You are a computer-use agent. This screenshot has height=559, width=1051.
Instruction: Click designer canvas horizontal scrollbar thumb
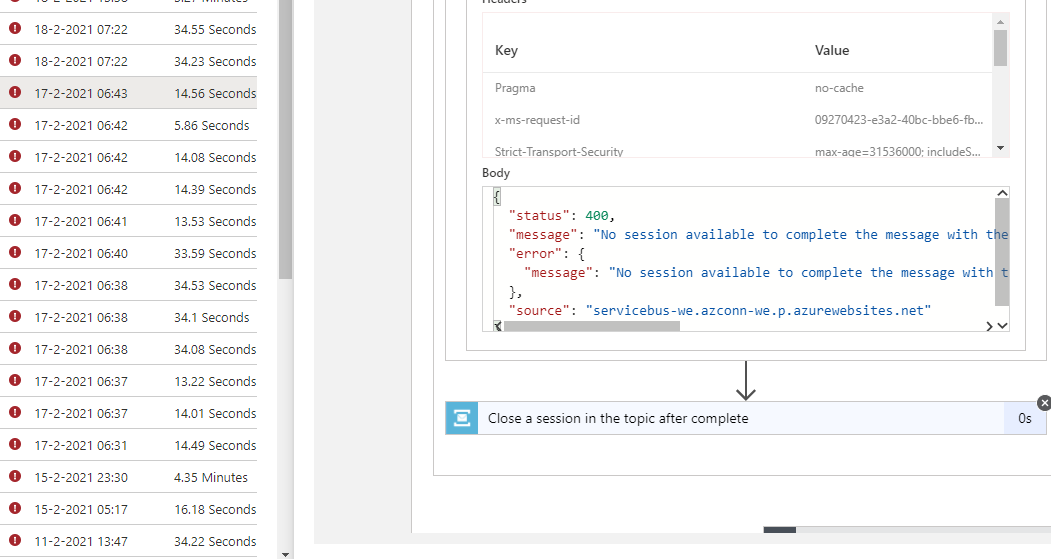(x=780, y=530)
